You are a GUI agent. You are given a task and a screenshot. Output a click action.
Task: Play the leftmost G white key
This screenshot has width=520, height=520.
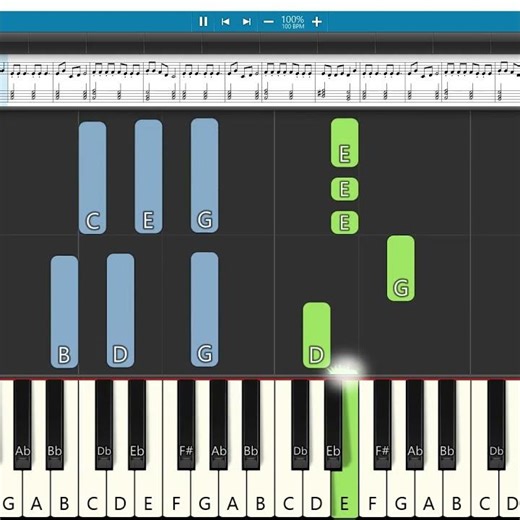click(x=9, y=493)
